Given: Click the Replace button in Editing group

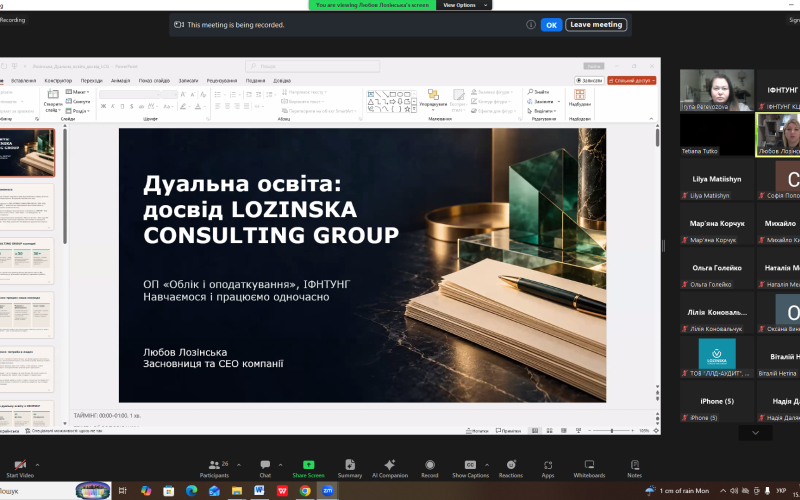Looking at the screenshot, I should tap(544, 102).
